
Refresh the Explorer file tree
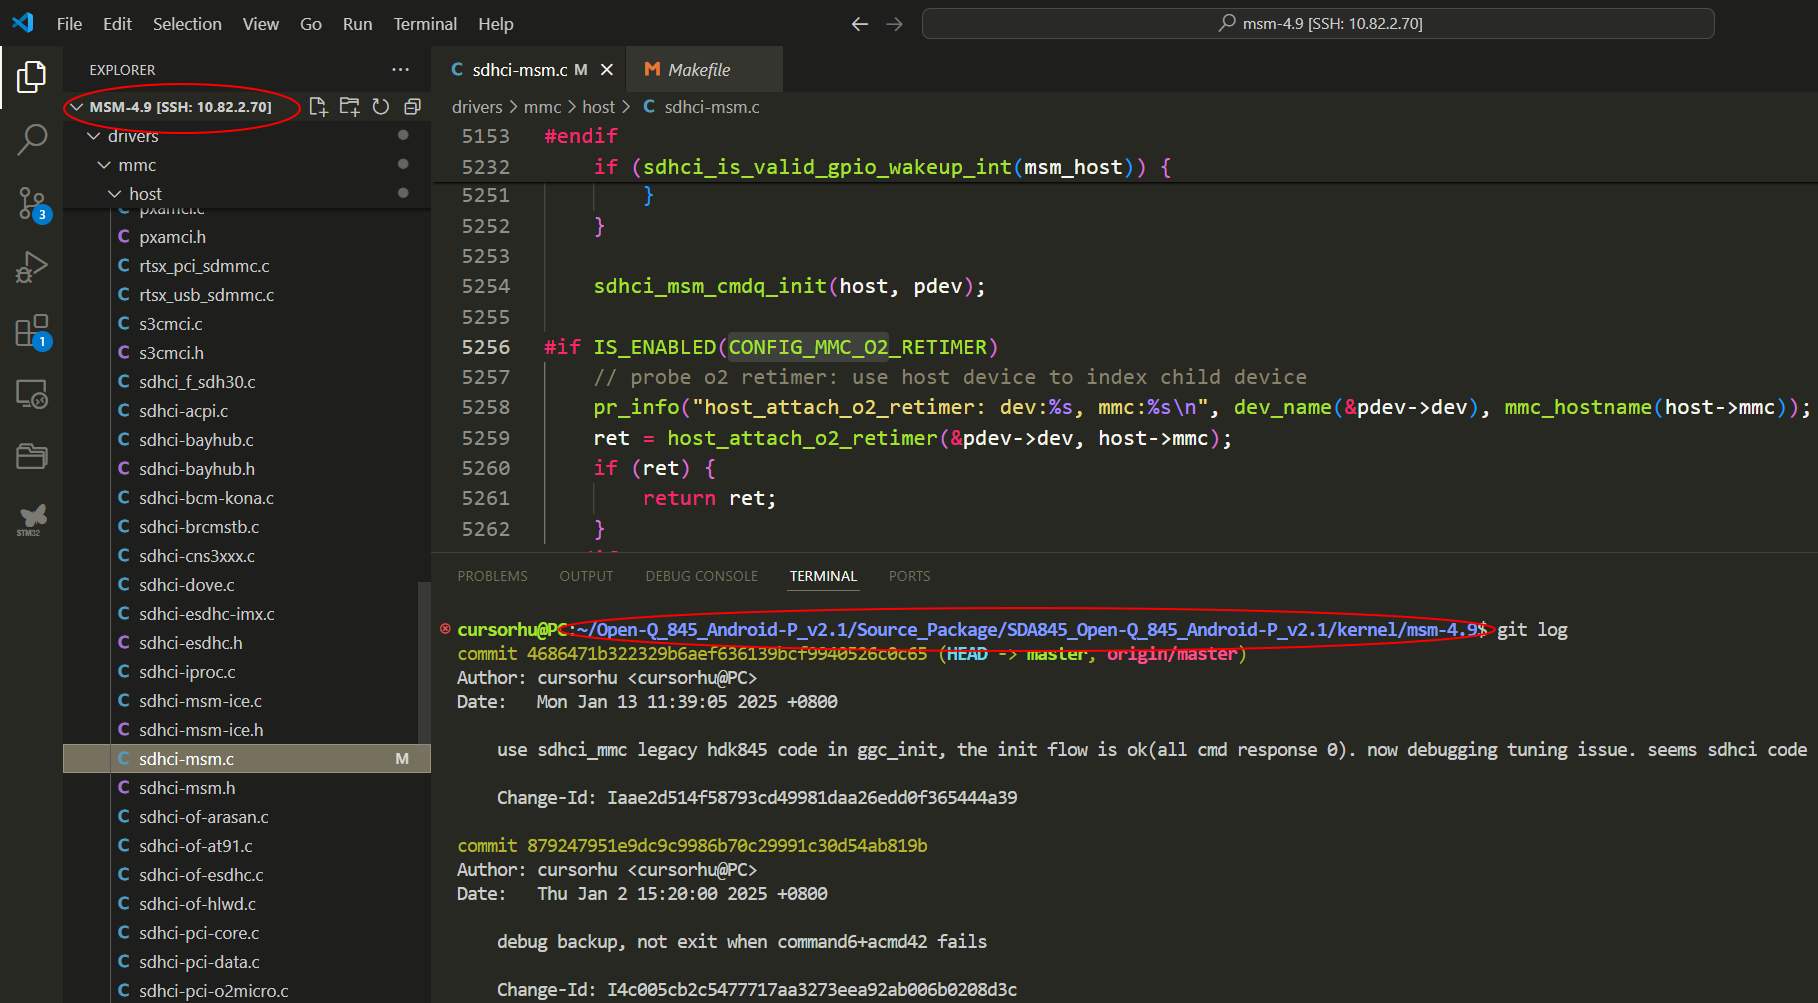(381, 107)
